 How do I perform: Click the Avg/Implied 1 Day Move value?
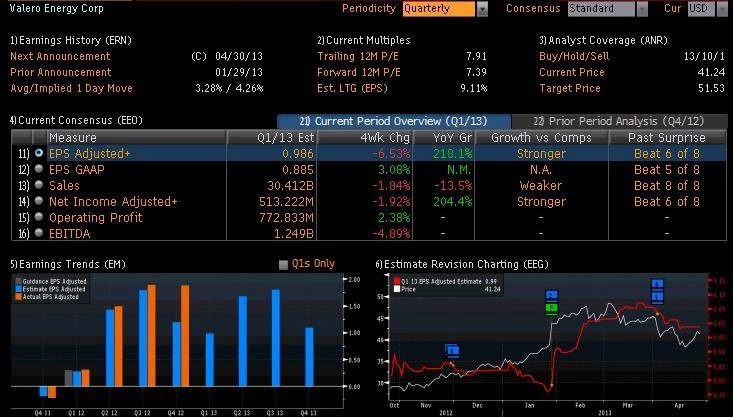(229, 88)
